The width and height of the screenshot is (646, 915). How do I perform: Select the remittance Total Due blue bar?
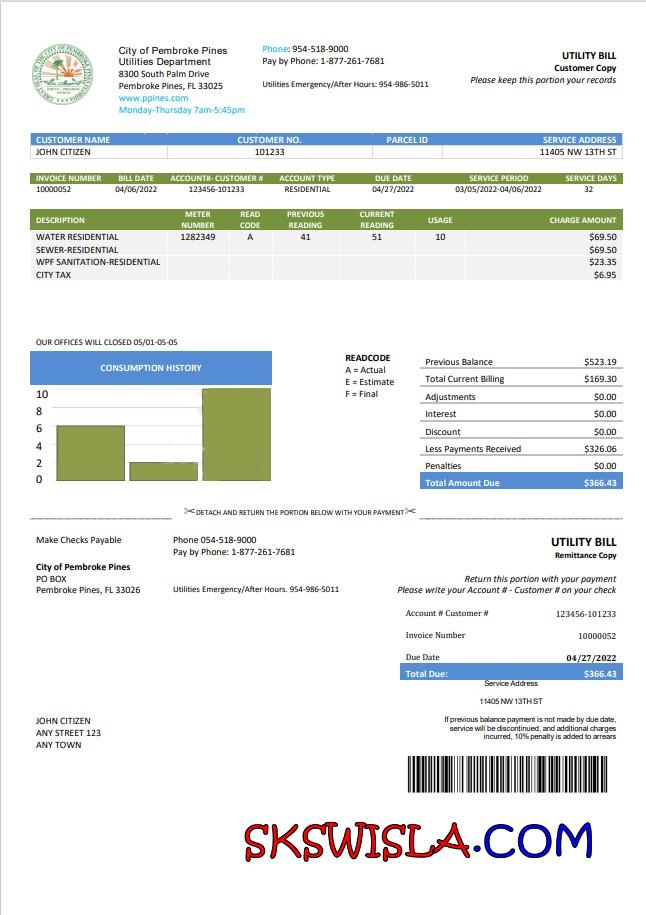(x=510, y=674)
